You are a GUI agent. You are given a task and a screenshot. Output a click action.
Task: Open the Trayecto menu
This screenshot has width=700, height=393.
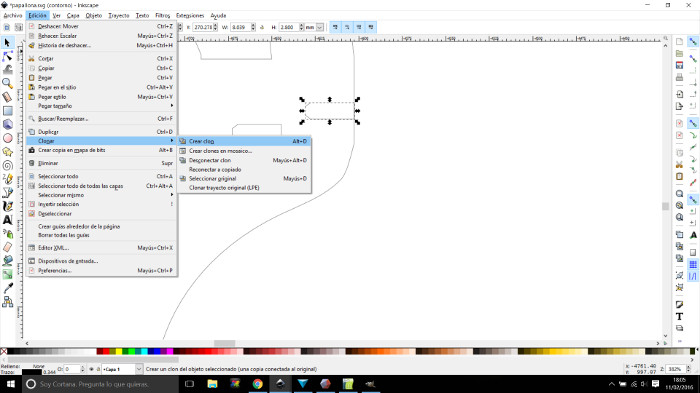point(118,16)
